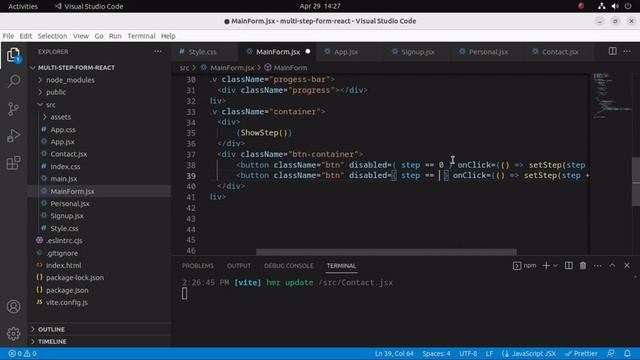The image size is (640, 360).
Task: Open the Explorer view in activity bar
Action: 13,55
